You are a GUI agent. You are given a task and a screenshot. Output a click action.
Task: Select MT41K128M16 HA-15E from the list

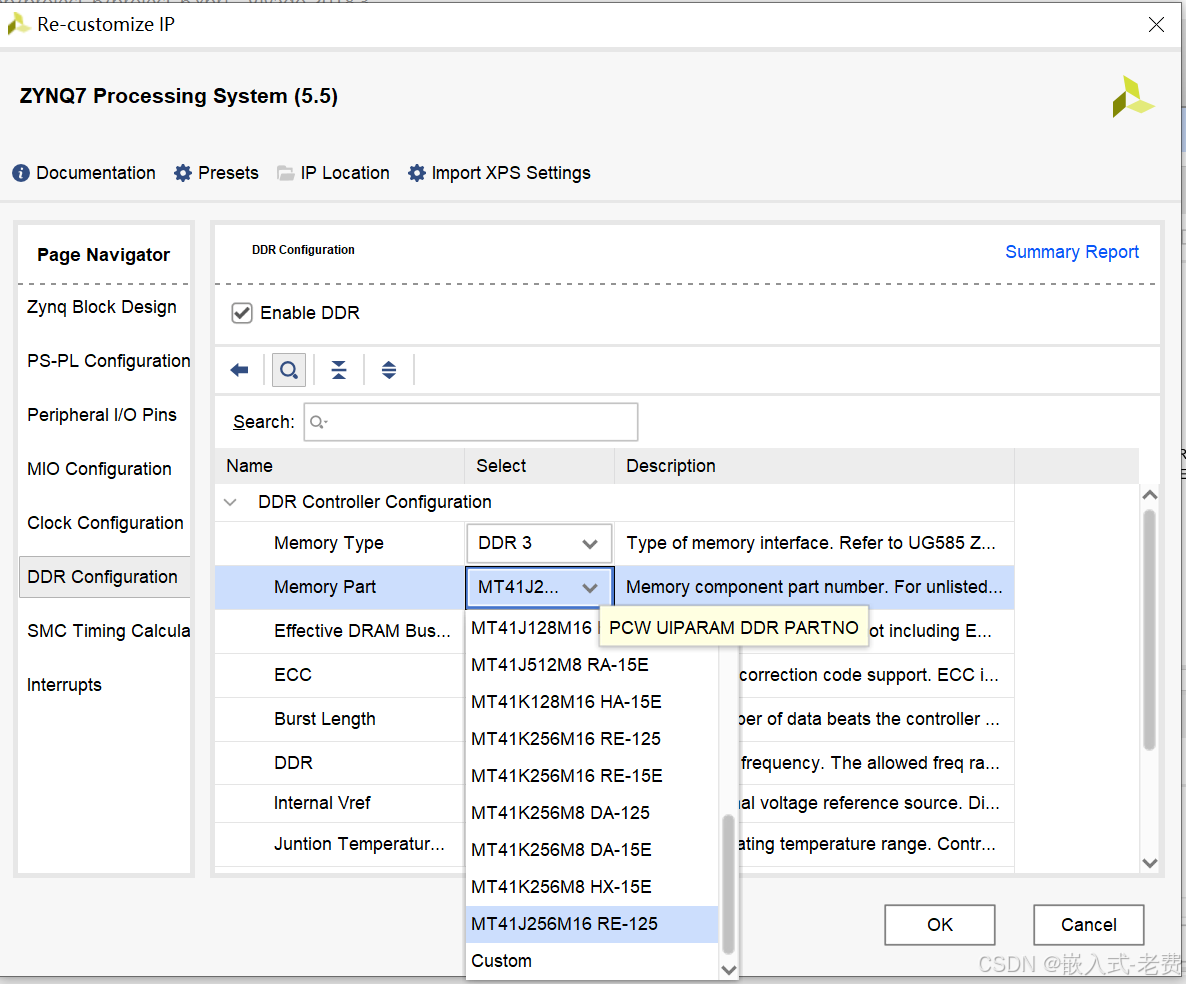pyautogui.click(x=591, y=702)
